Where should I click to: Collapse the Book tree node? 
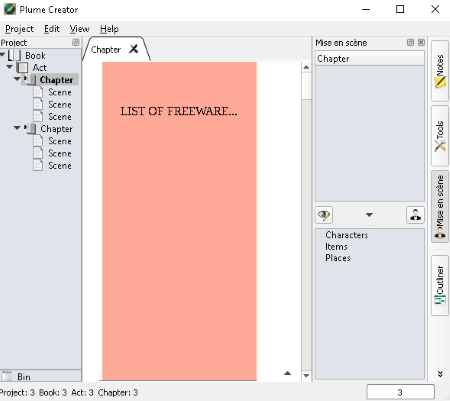(2, 54)
